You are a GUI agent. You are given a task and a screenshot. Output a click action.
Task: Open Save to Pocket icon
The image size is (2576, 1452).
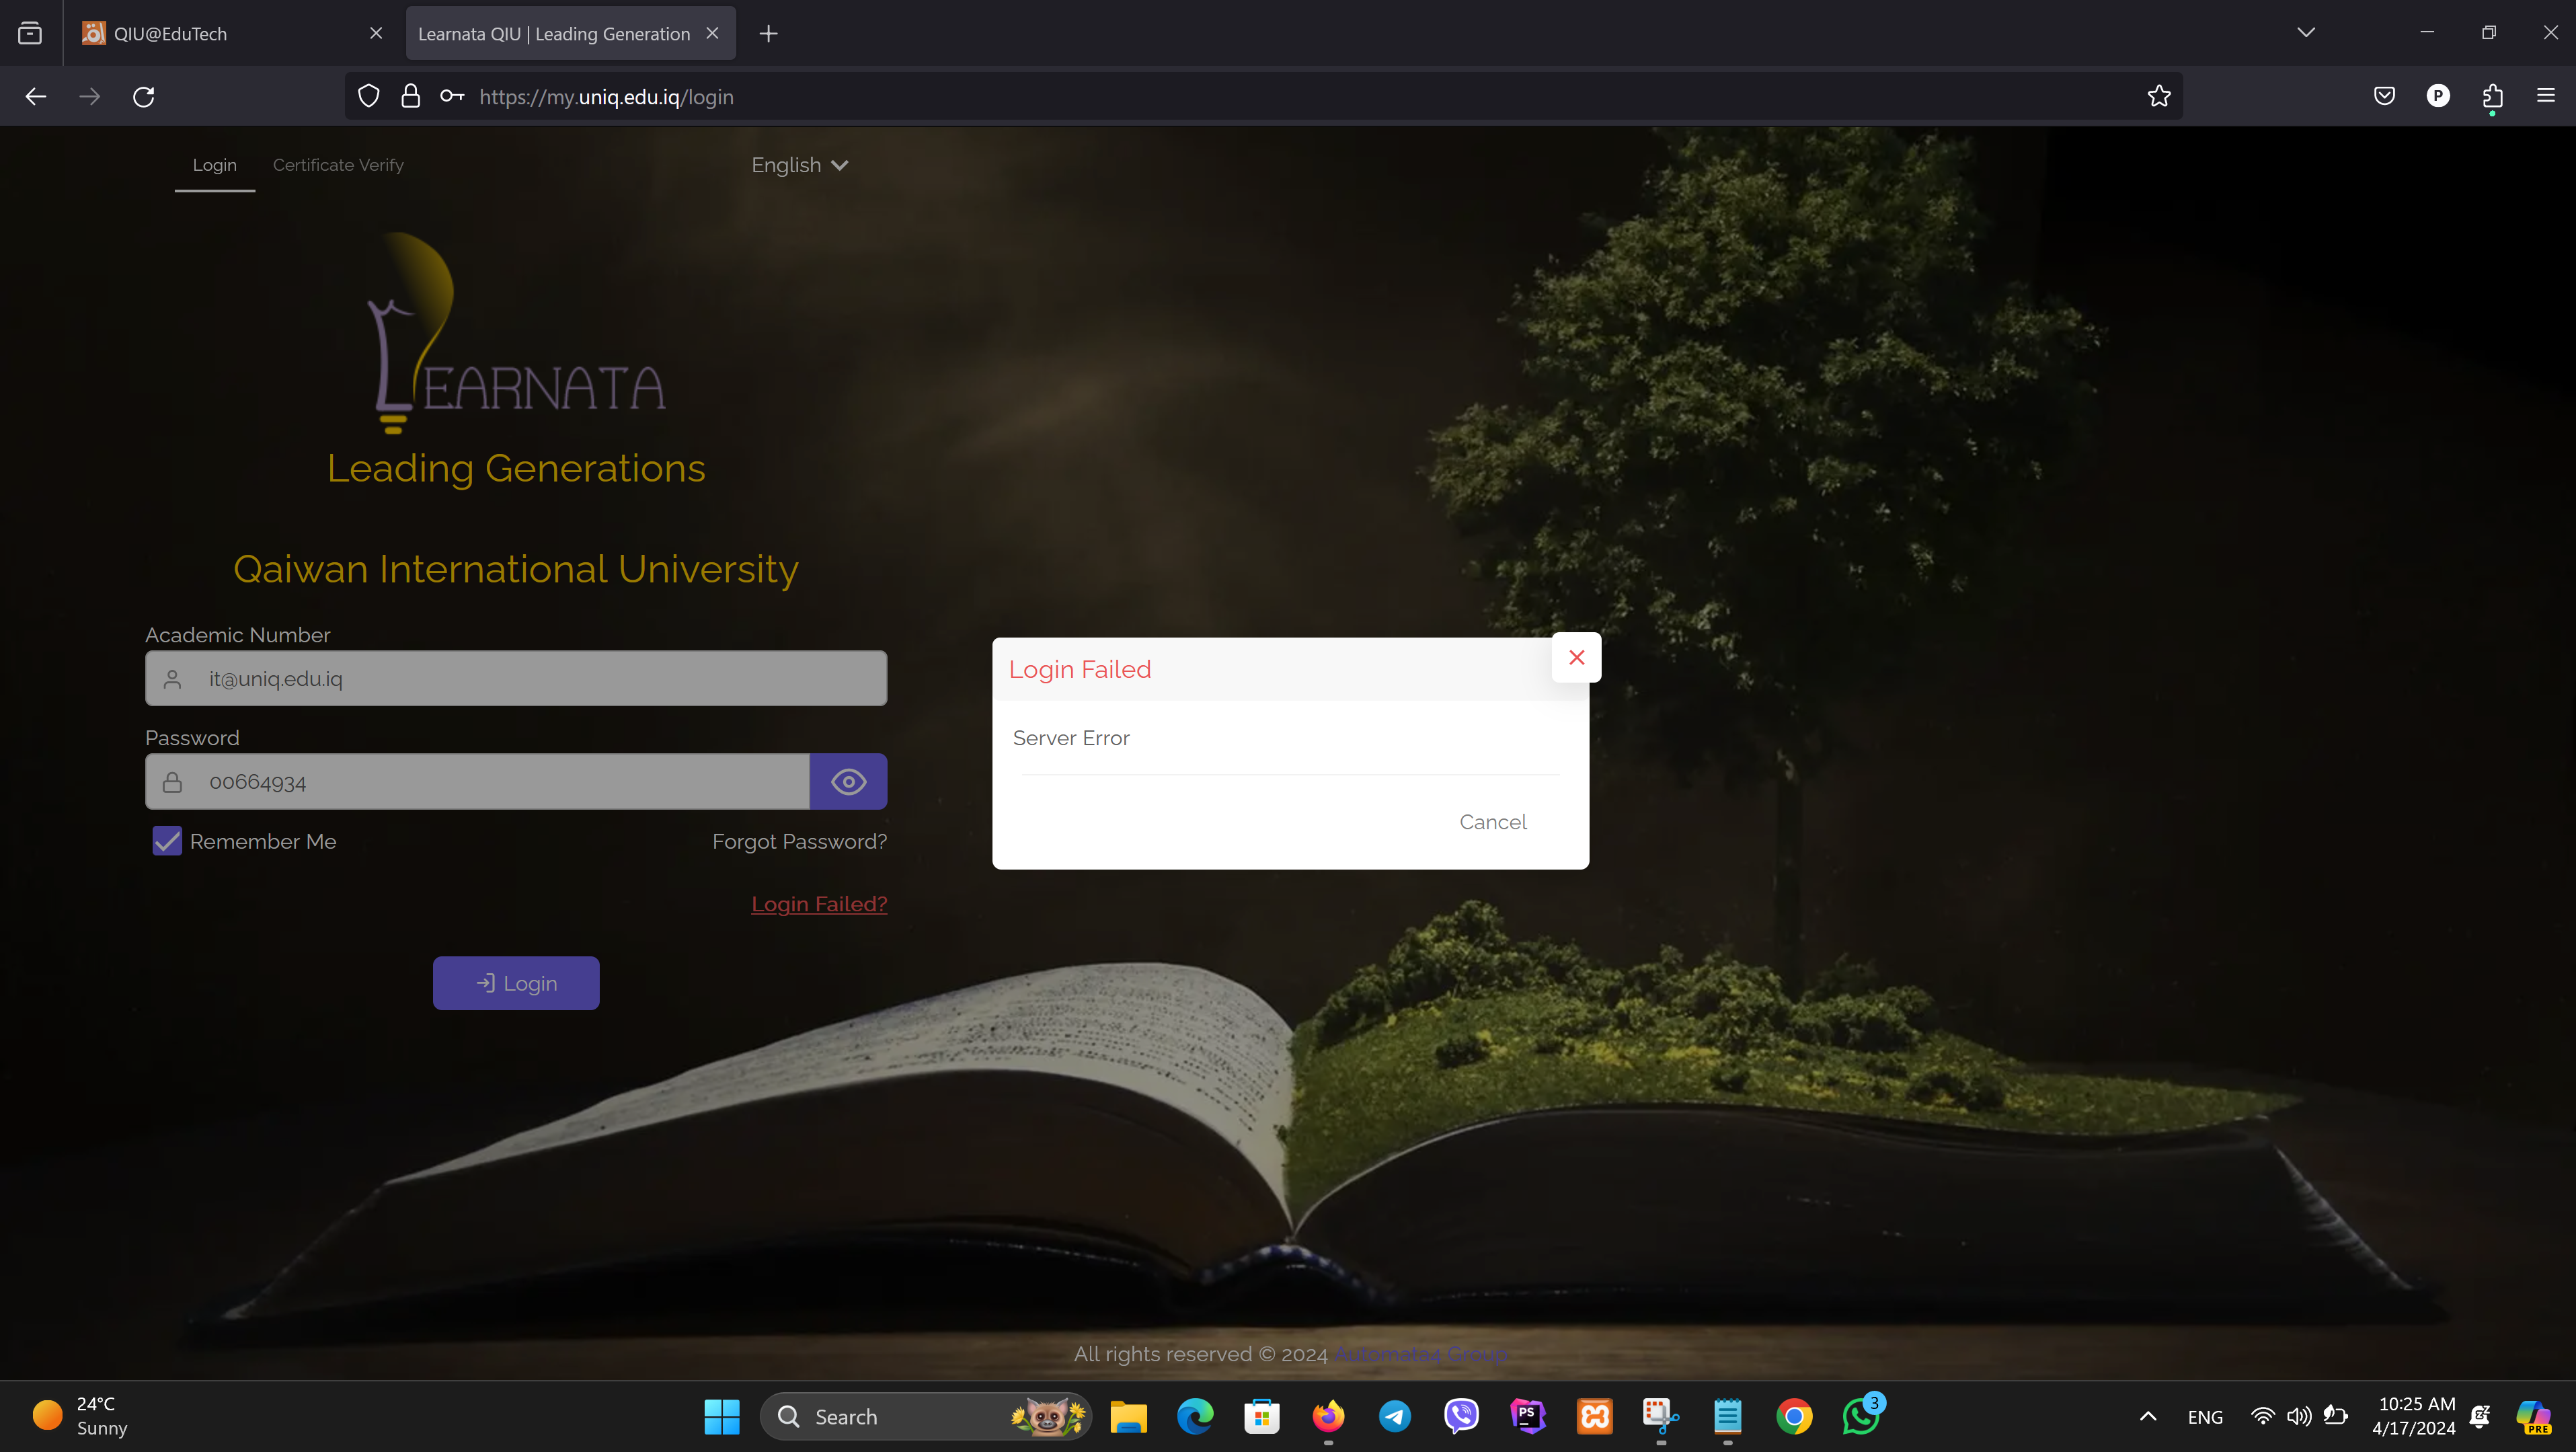click(2385, 96)
